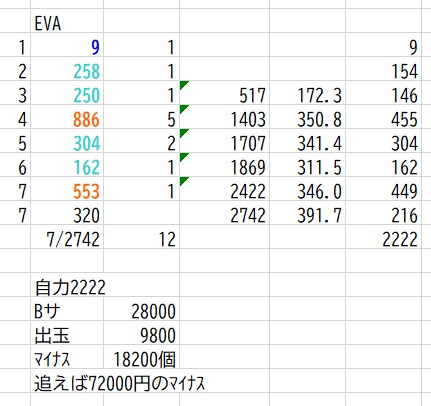Select the 出玉 label cell

(x=67, y=335)
